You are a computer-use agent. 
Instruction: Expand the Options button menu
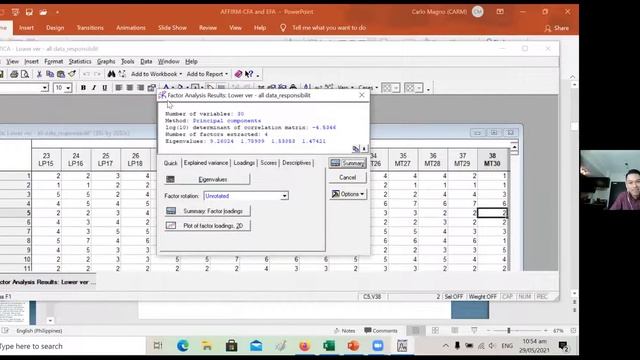pos(348,194)
